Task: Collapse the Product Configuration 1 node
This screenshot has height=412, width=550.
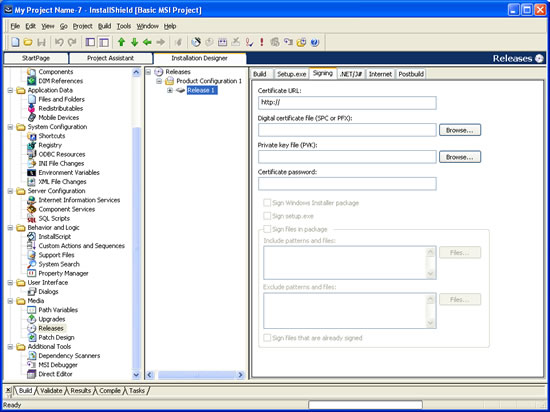Action: pyautogui.click(x=159, y=81)
